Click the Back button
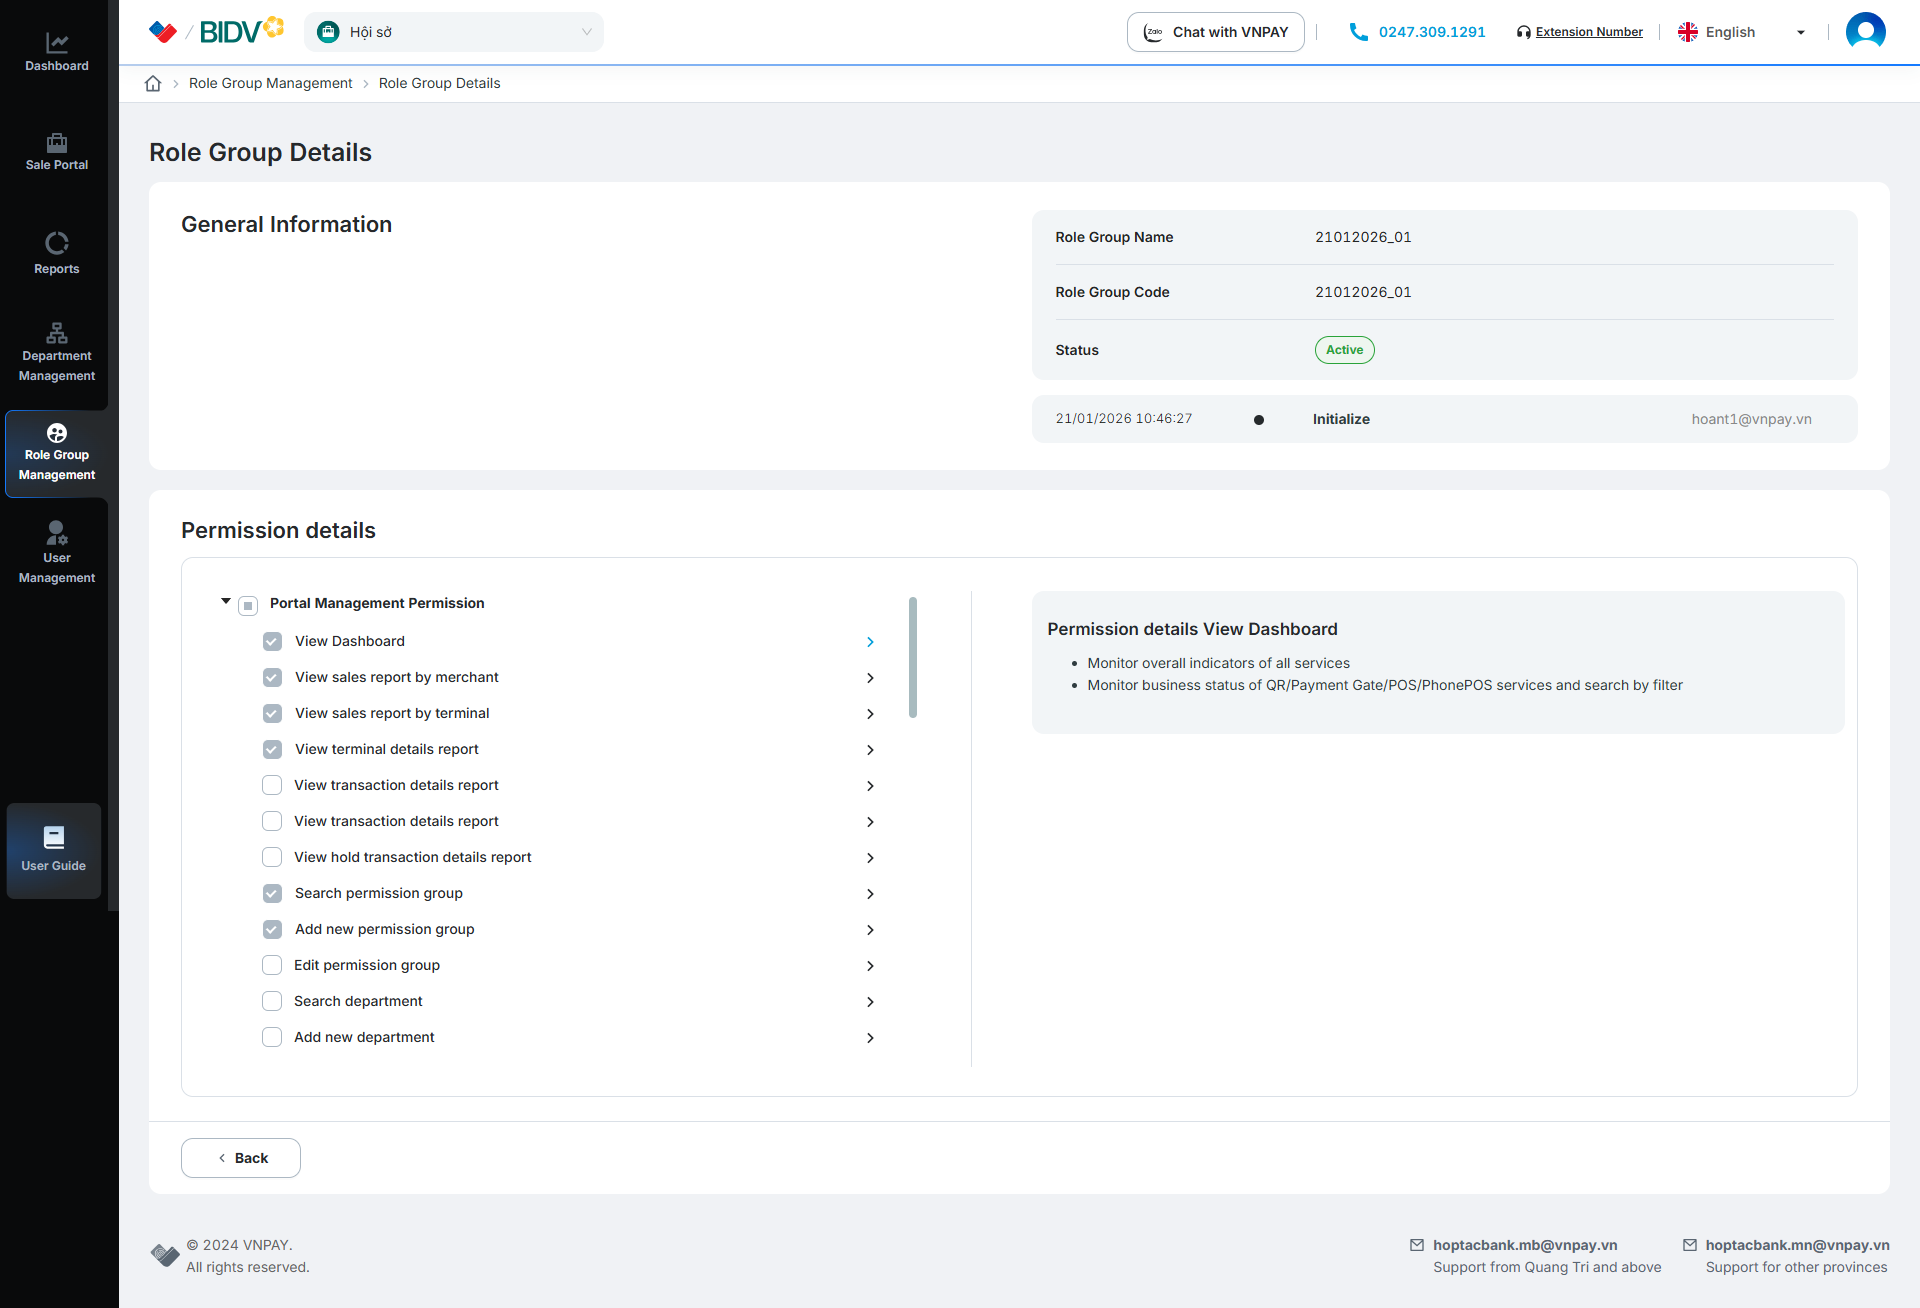Image resolution: width=1920 pixels, height=1308 pixels. [x=241, y=1158]
